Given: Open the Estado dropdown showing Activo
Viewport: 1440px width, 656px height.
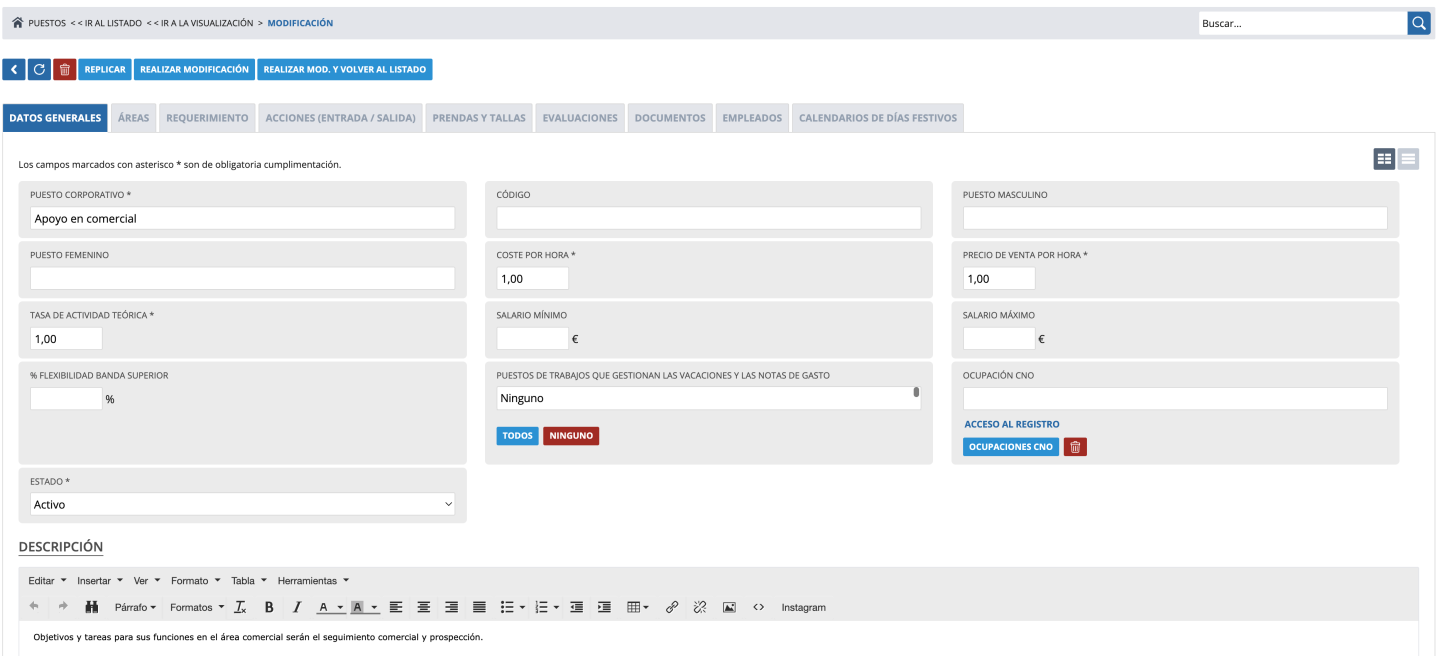Looking at the screenshot, I should coord(242,505).
